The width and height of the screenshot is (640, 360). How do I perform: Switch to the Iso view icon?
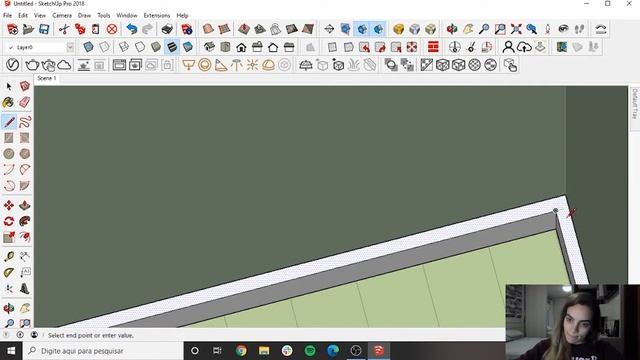click(209, 47)
